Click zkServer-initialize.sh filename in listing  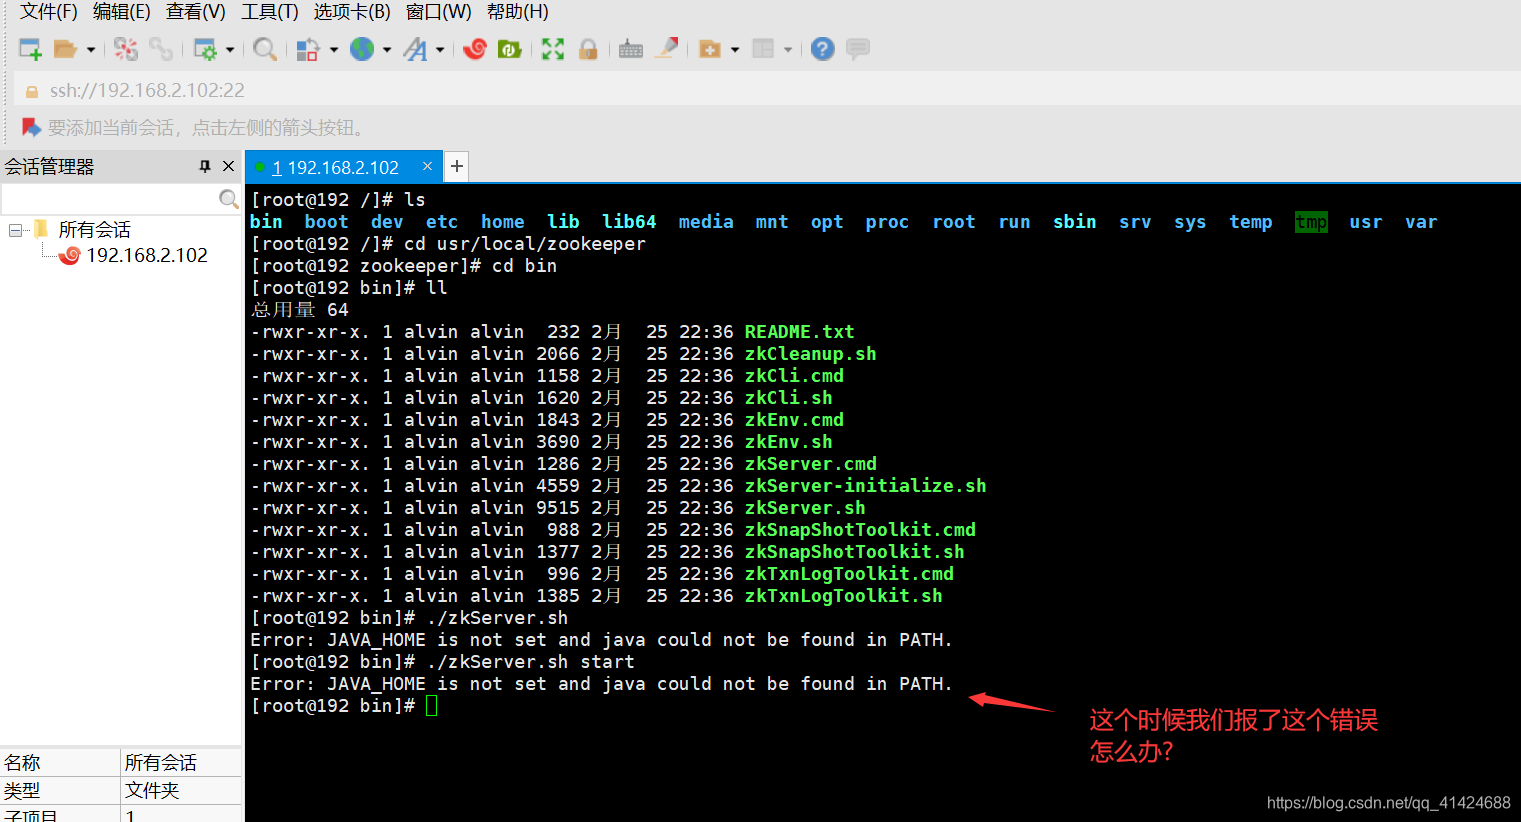(865, 486)
